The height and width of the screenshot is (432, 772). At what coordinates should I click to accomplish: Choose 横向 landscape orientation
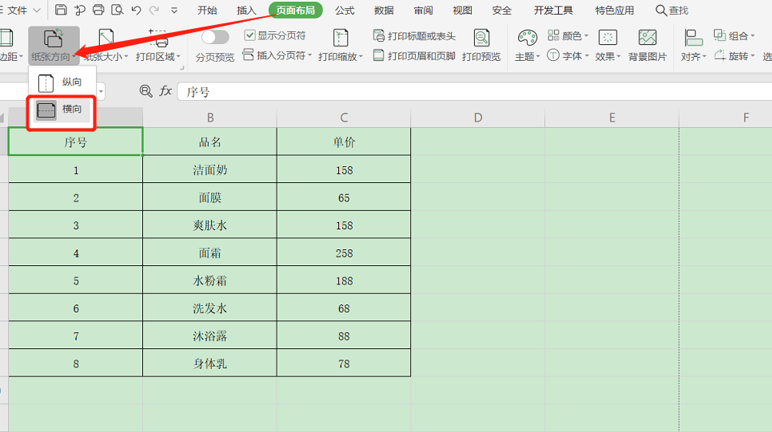click(62, 110)
